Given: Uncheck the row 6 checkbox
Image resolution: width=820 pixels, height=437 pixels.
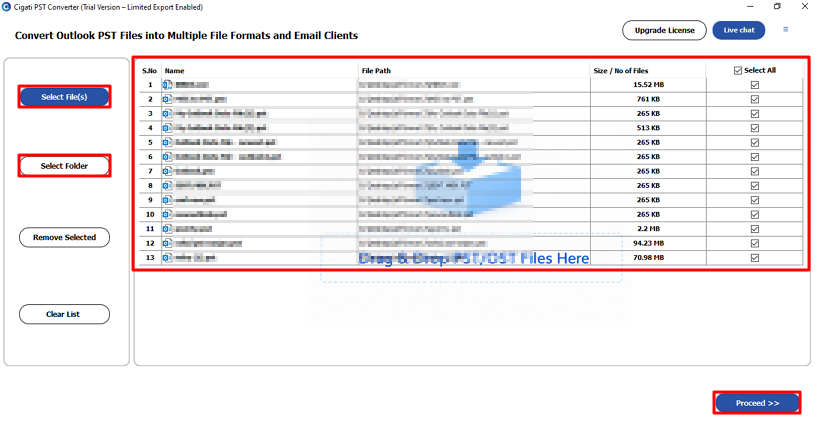Looking at the screenshot, I should [x=755, y=157].
